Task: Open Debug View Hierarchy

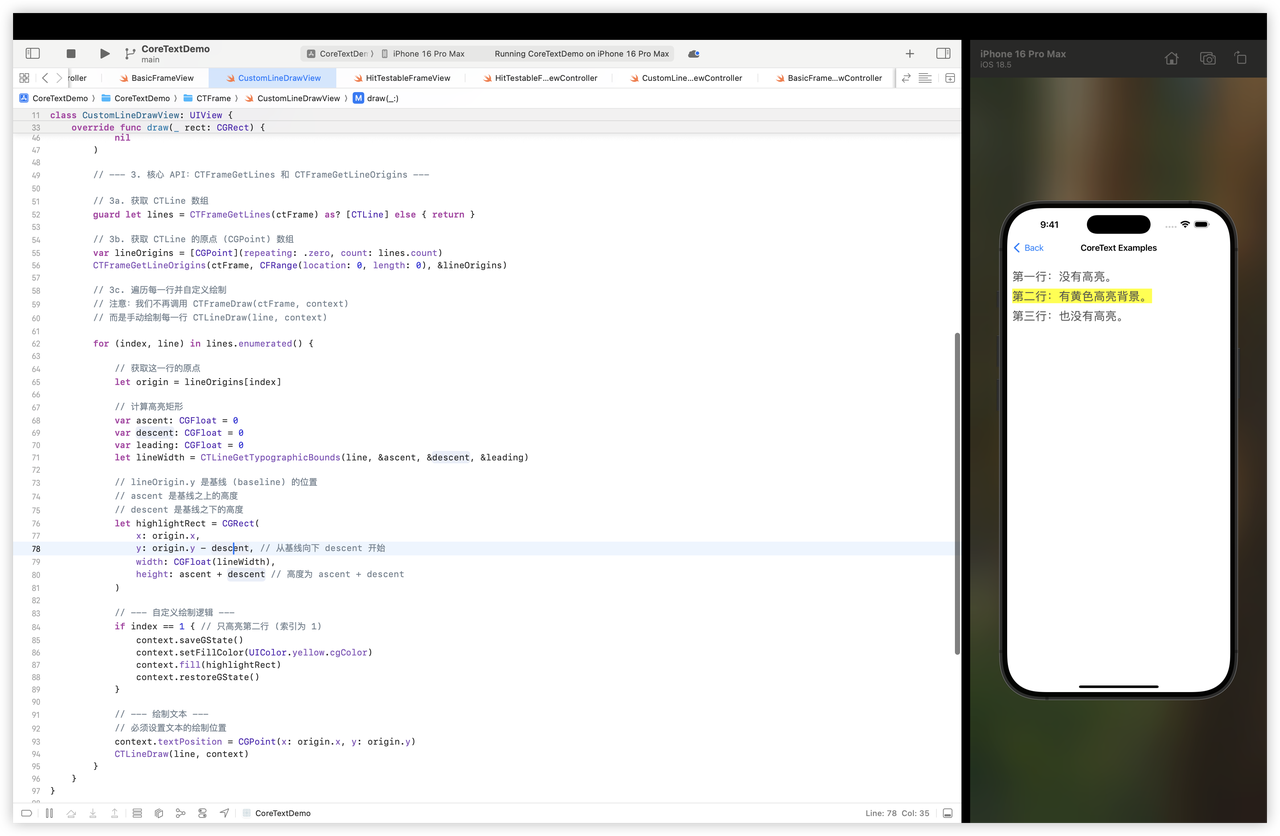Action: (137, 813)
